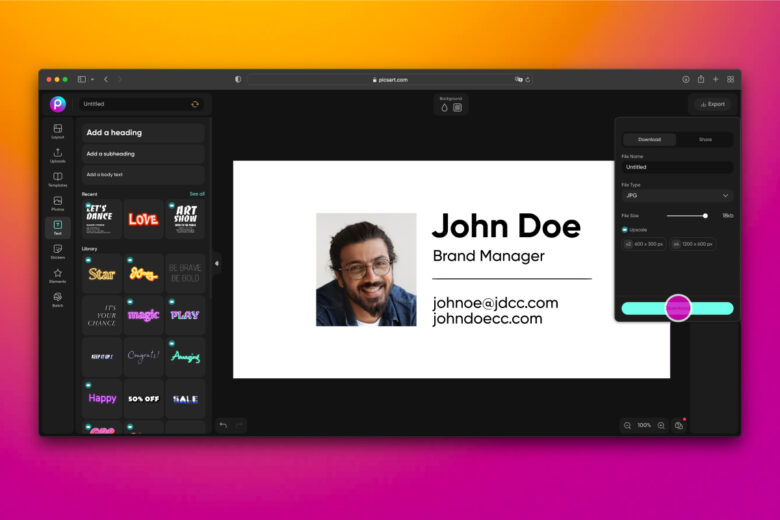Reload the page in Safari
The height and width of the screenshot is (520, 780).
pos(528,80)
